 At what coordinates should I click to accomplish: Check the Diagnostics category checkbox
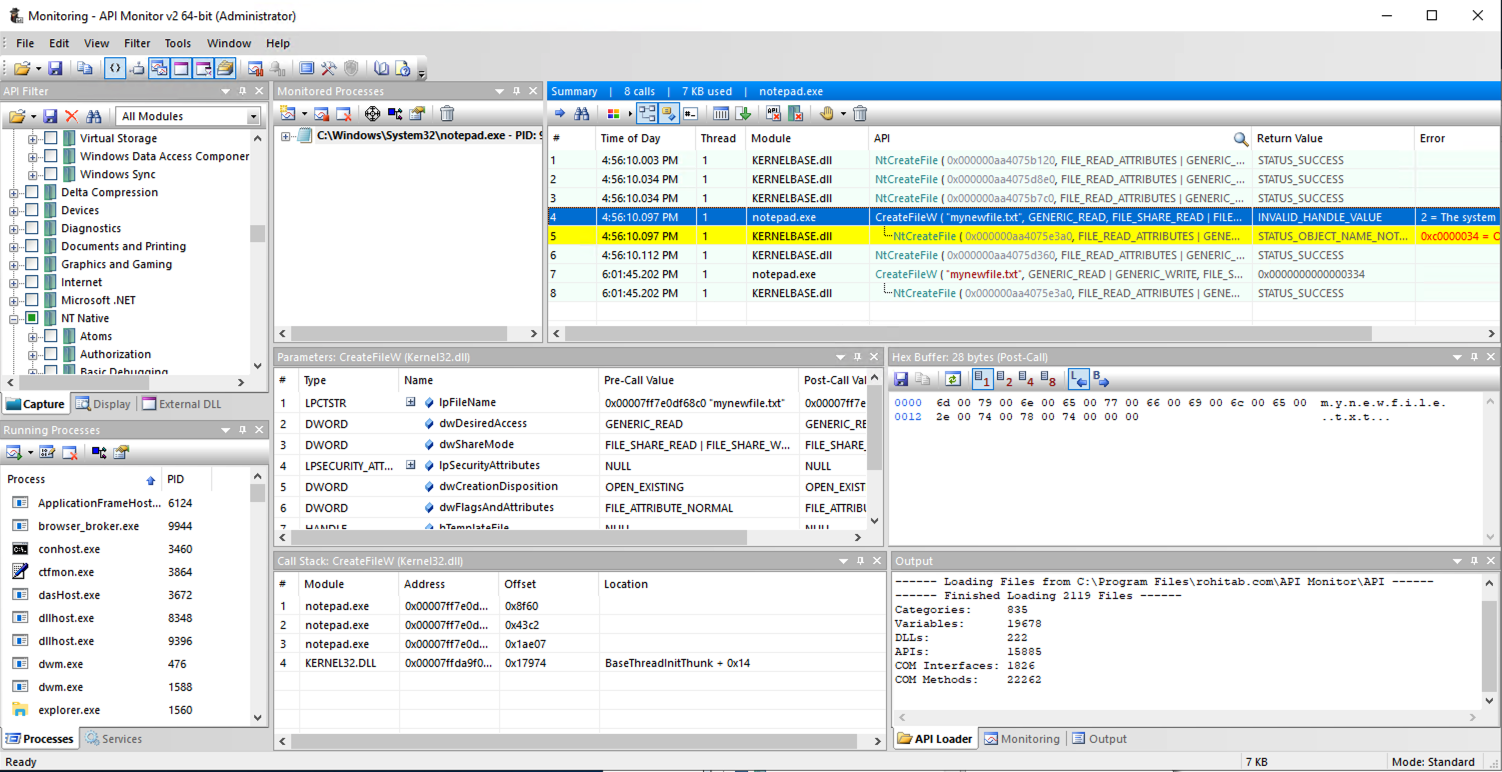click(32, 228)
